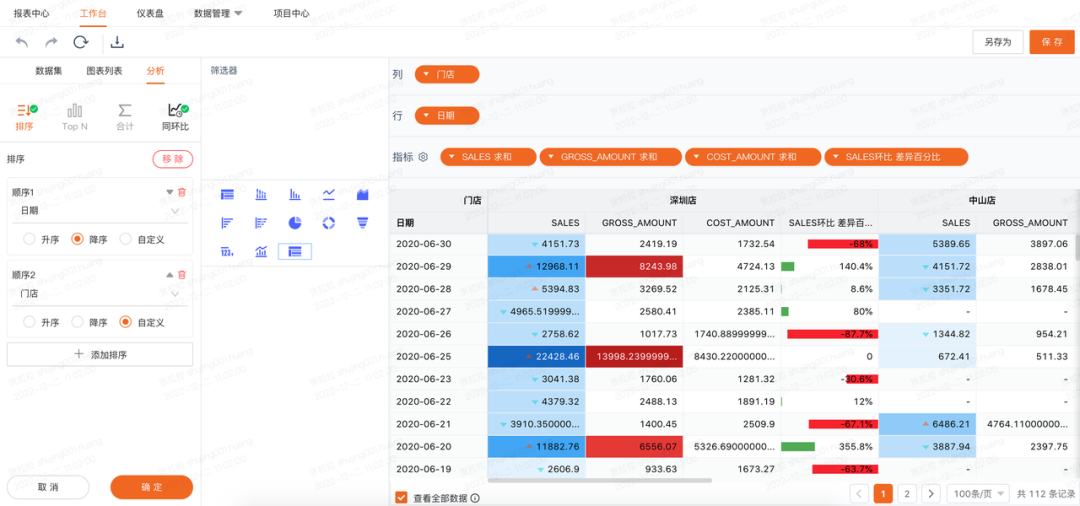
Task: Choose 降序 for 顺序2
Action: pyautogui.click(x=78, y=321)
